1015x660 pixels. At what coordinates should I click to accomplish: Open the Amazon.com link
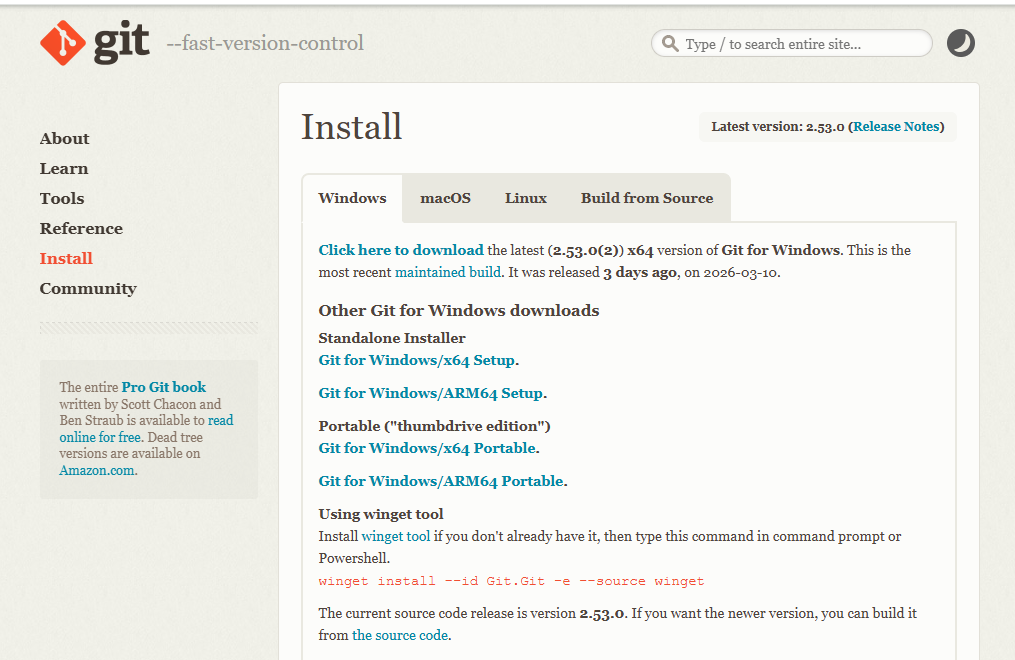coord(97,470)
